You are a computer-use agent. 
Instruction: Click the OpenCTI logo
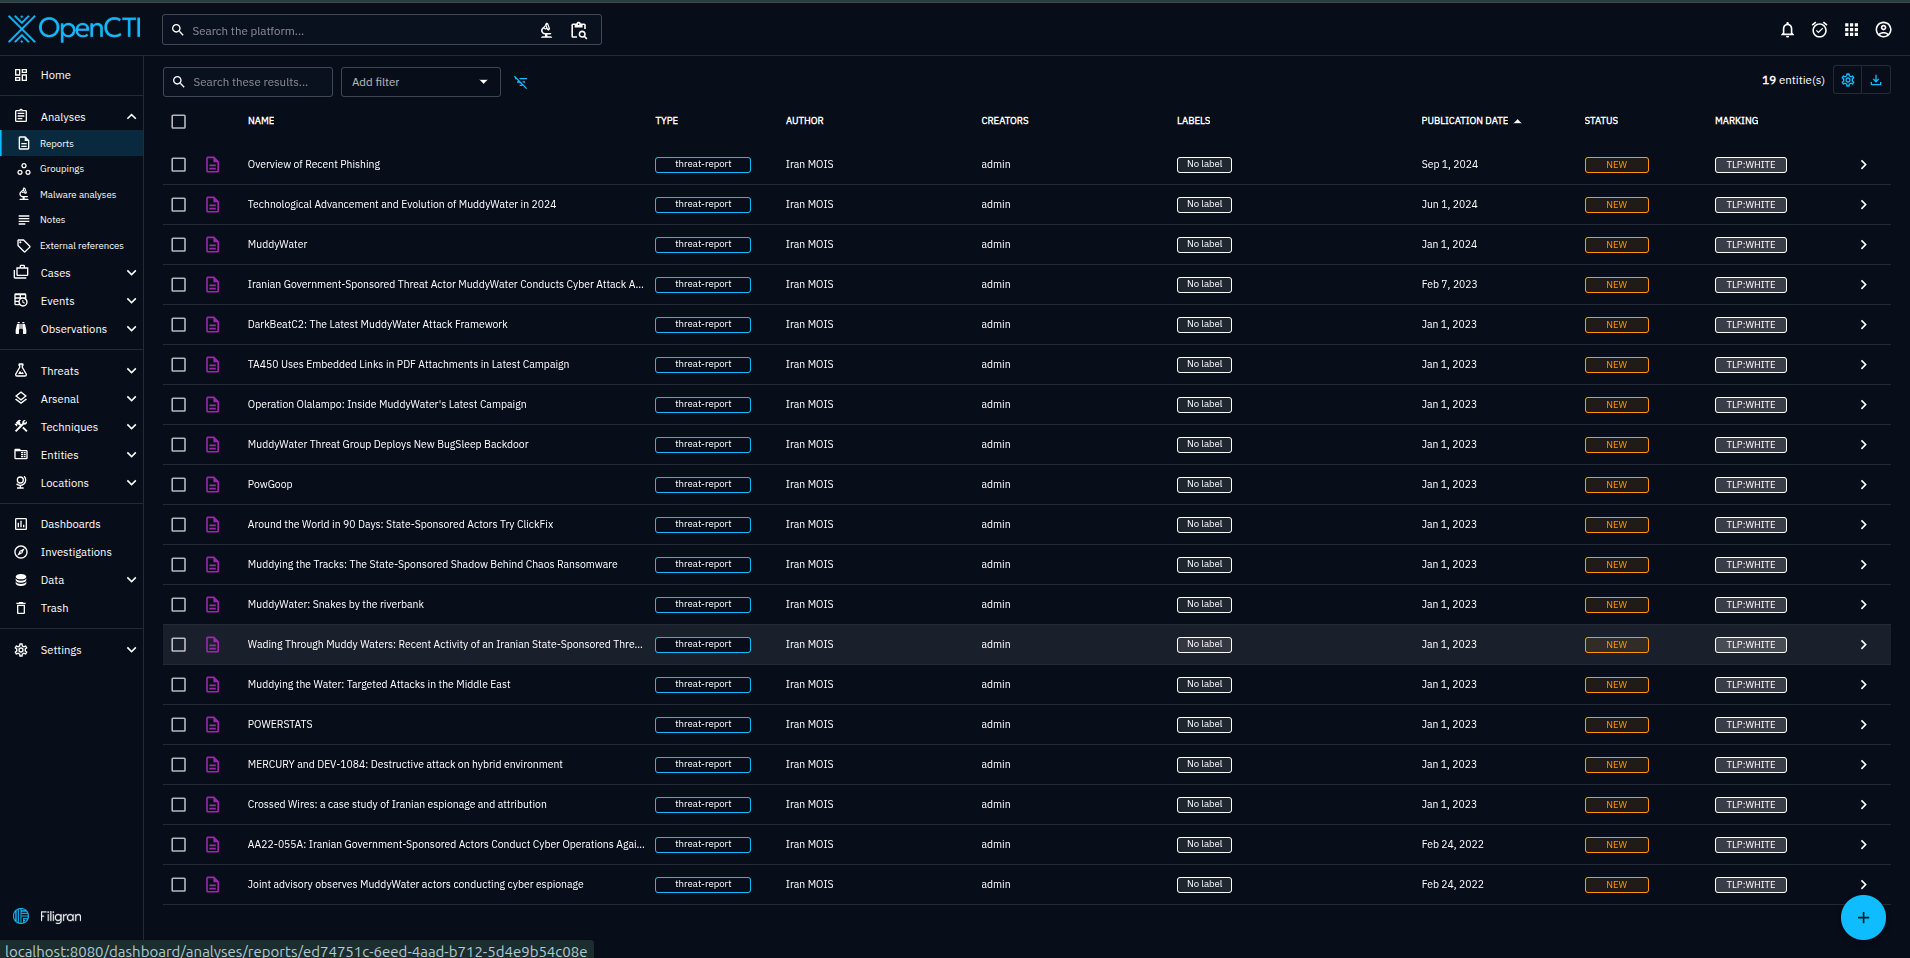coord(75,29)
